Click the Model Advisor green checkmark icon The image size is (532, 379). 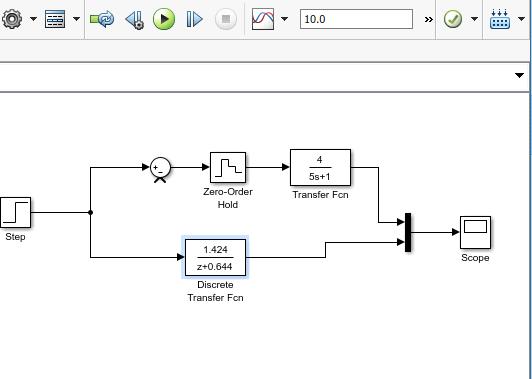tap(453, 19)
